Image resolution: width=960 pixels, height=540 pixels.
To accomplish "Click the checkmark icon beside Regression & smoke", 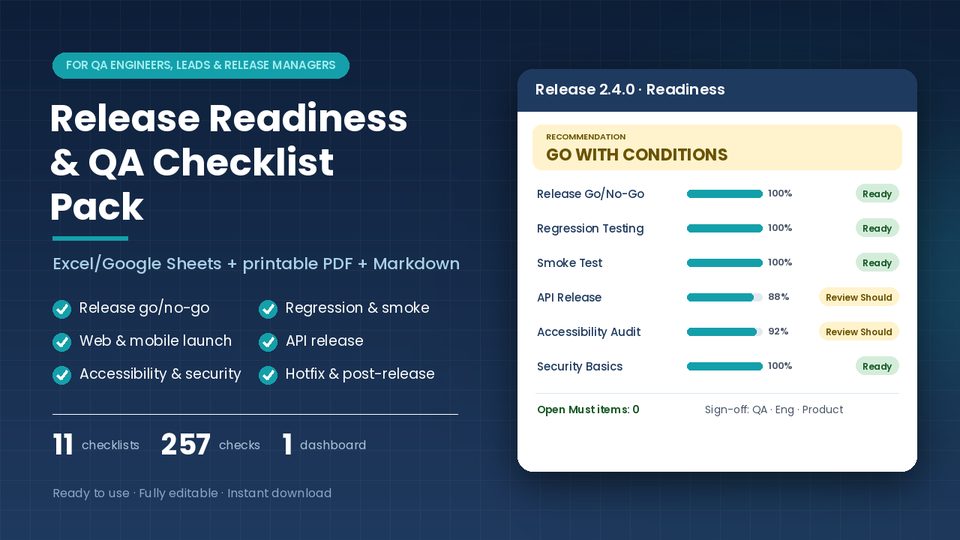I will [x=268, y=309].
